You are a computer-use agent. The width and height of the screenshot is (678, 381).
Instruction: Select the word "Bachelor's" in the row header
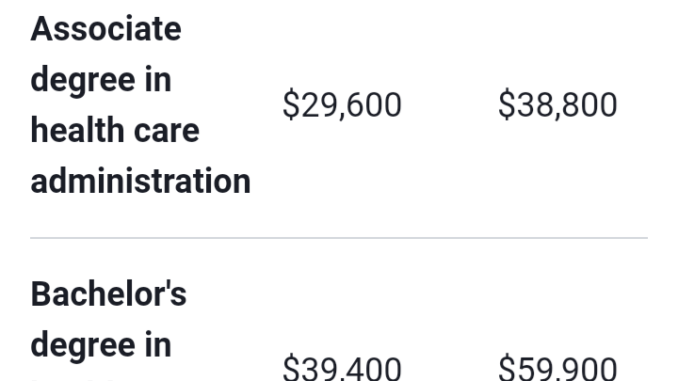coord(109,294)
